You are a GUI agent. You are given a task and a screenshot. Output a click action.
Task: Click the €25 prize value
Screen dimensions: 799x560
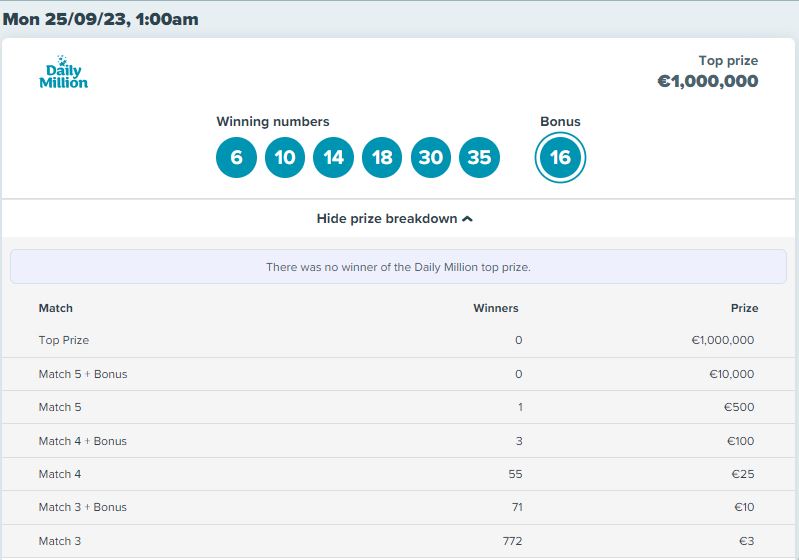tap(743, 474)
